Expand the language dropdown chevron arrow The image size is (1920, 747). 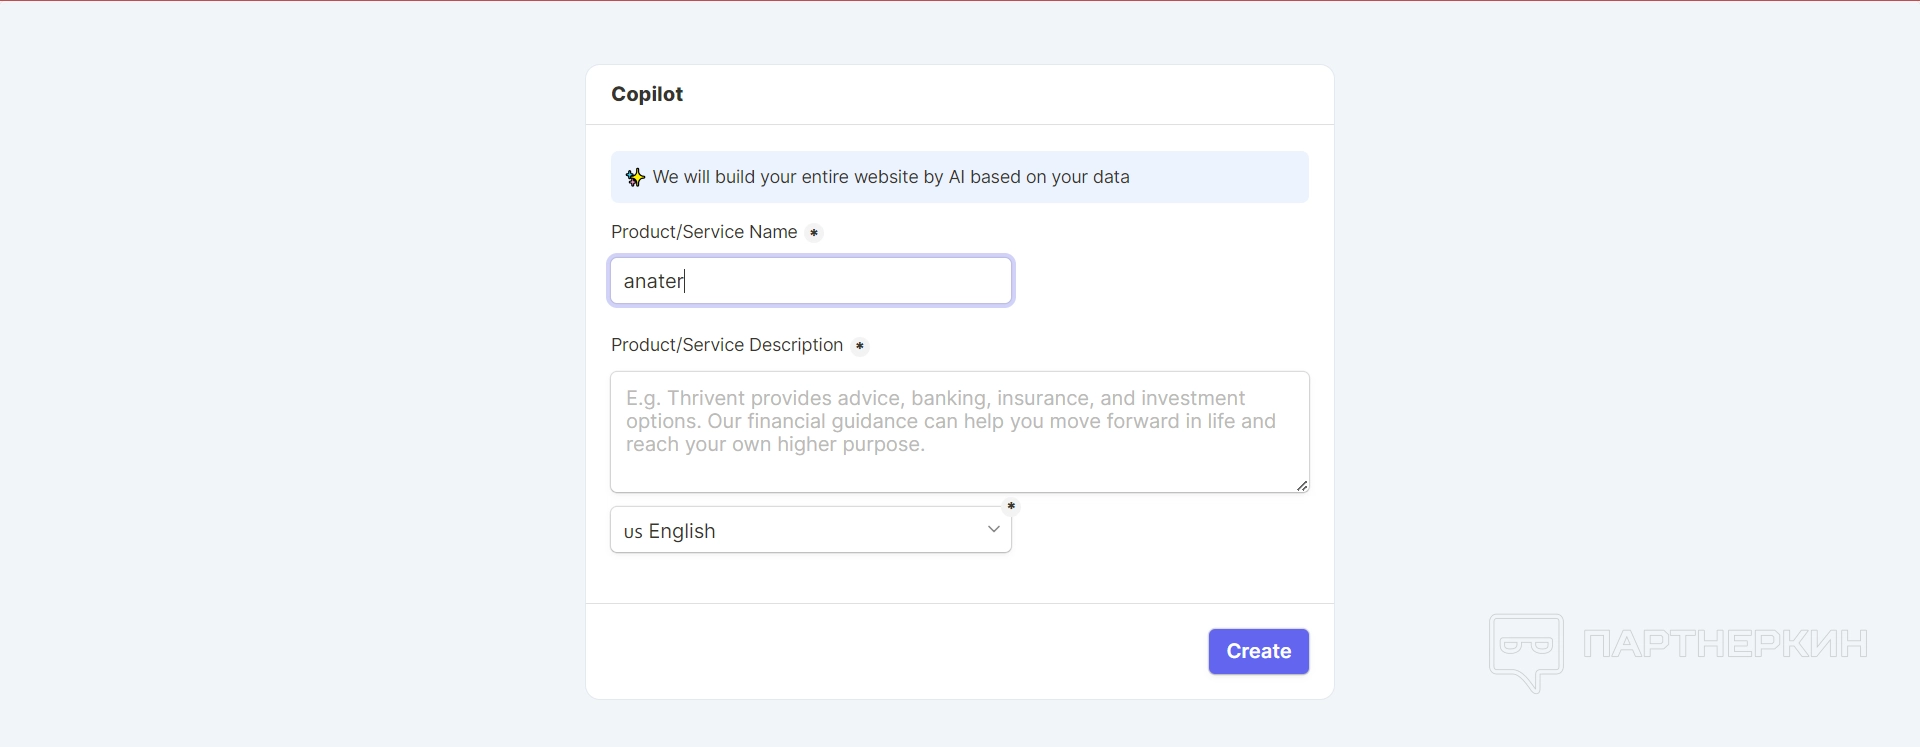point(993,529)
